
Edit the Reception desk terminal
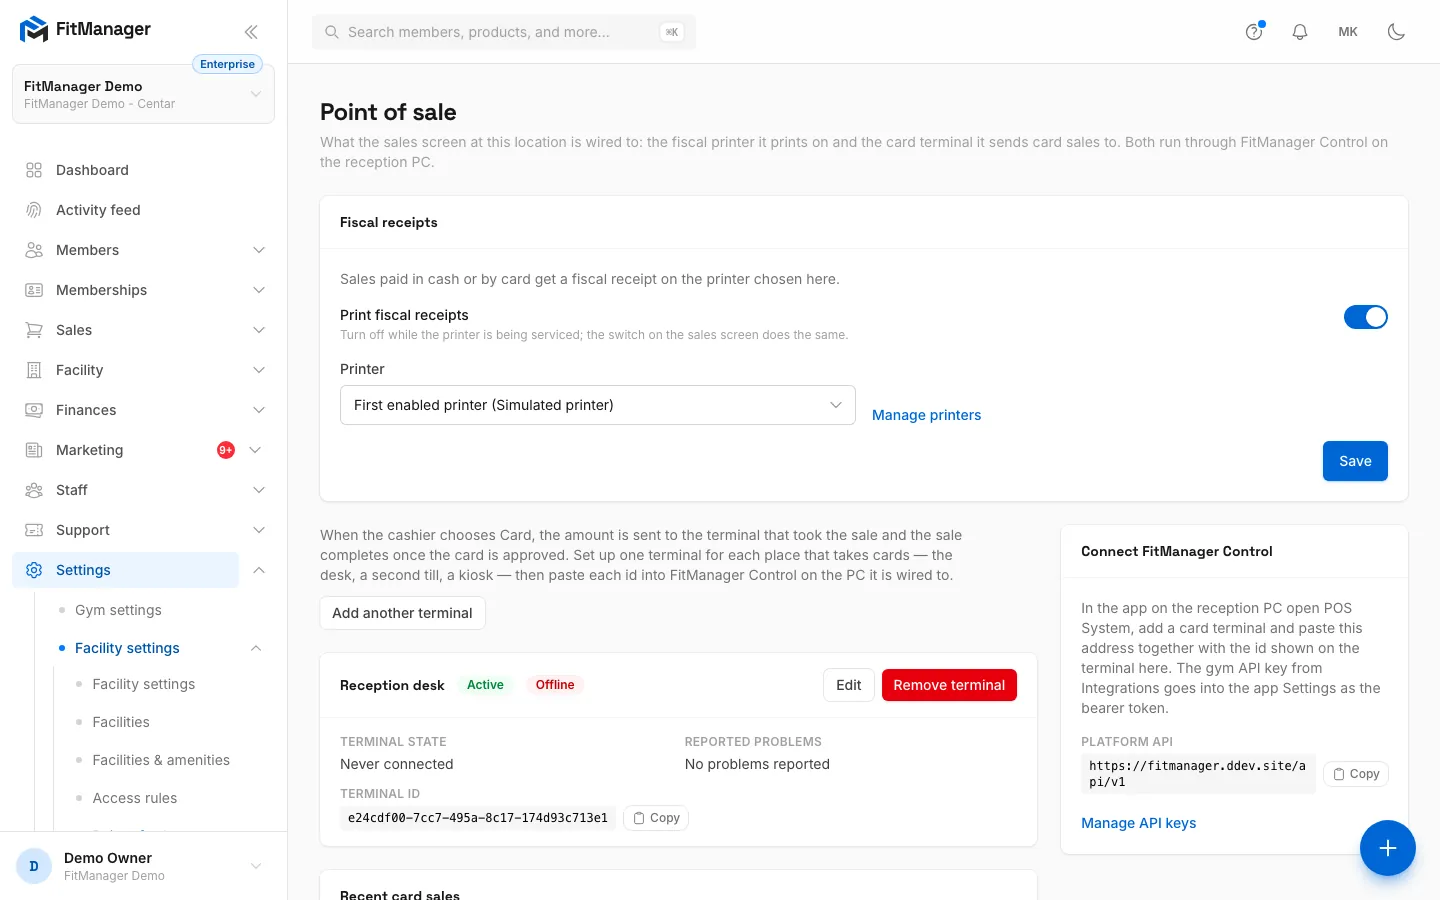(x=848, y=685)
